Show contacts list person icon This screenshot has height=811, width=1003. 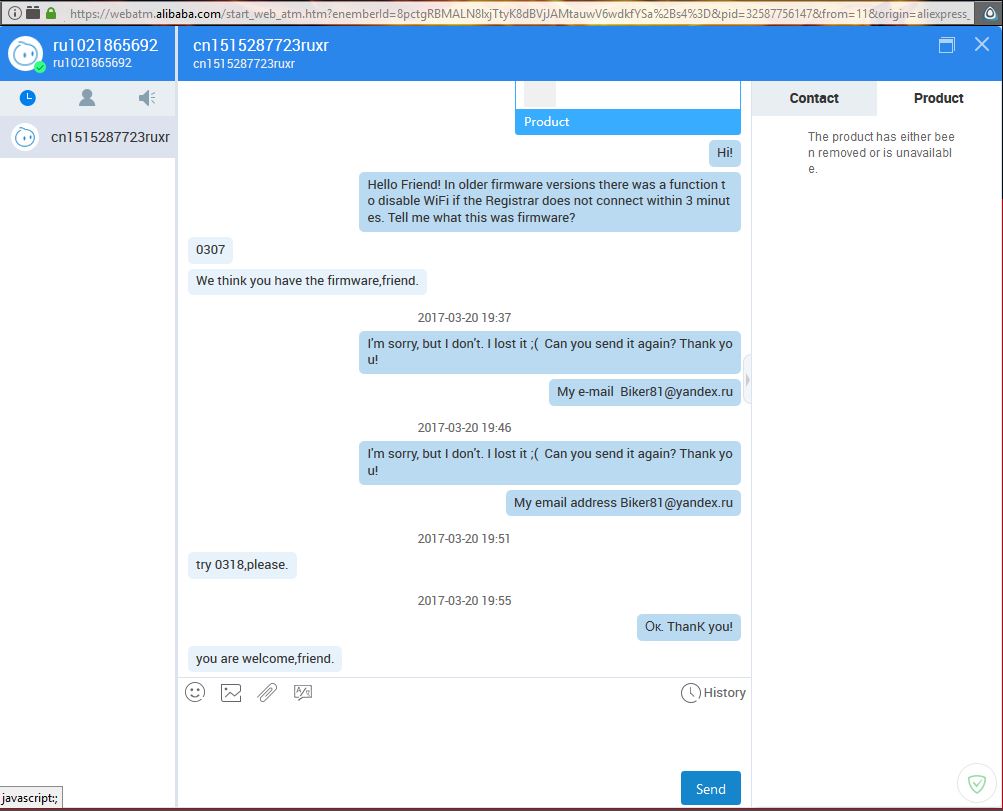tap(87, 98)
